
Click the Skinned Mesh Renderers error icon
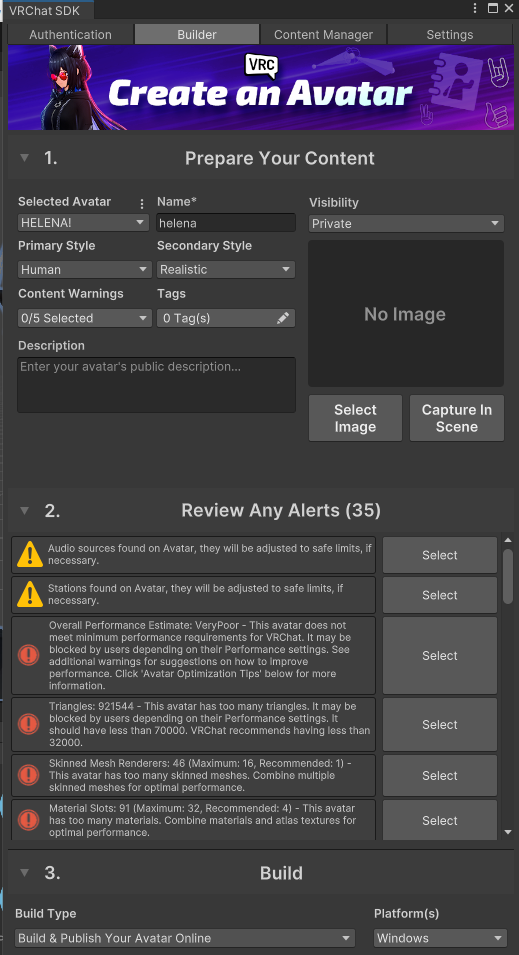(x=29, y=775)
